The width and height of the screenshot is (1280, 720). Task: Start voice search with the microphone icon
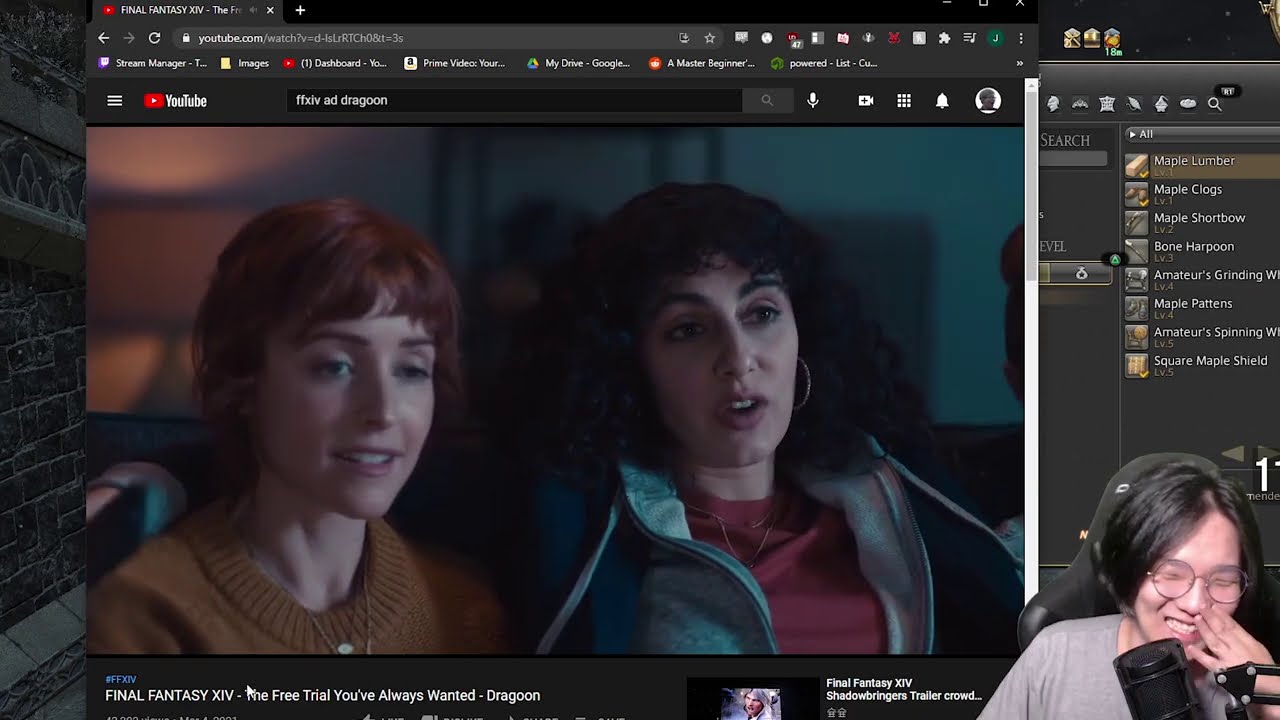(x=813, y=100)
